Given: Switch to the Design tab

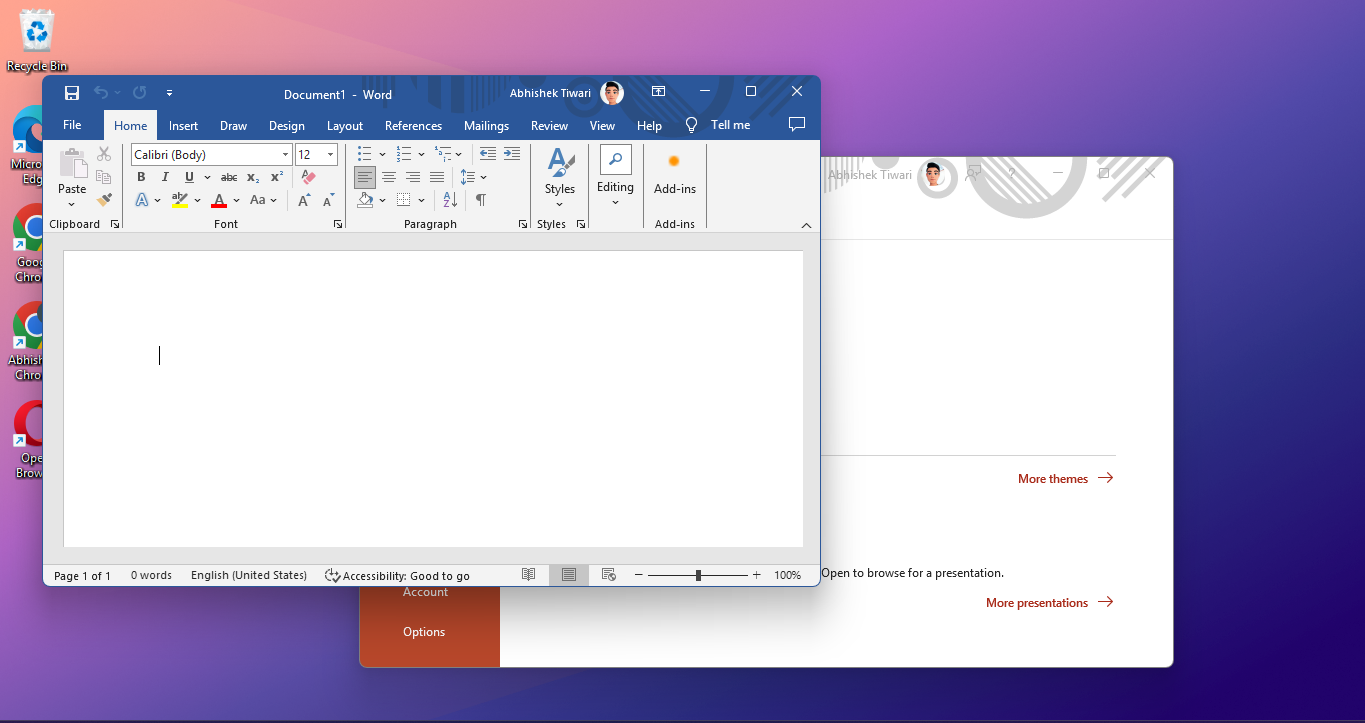Looking at the screenshot, I should 287,125.
